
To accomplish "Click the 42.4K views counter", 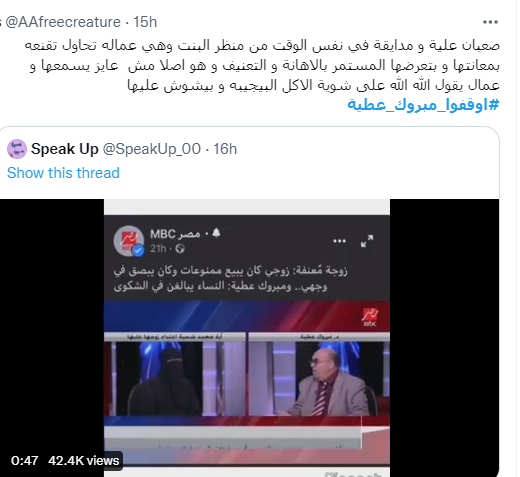I will [84, 461].
